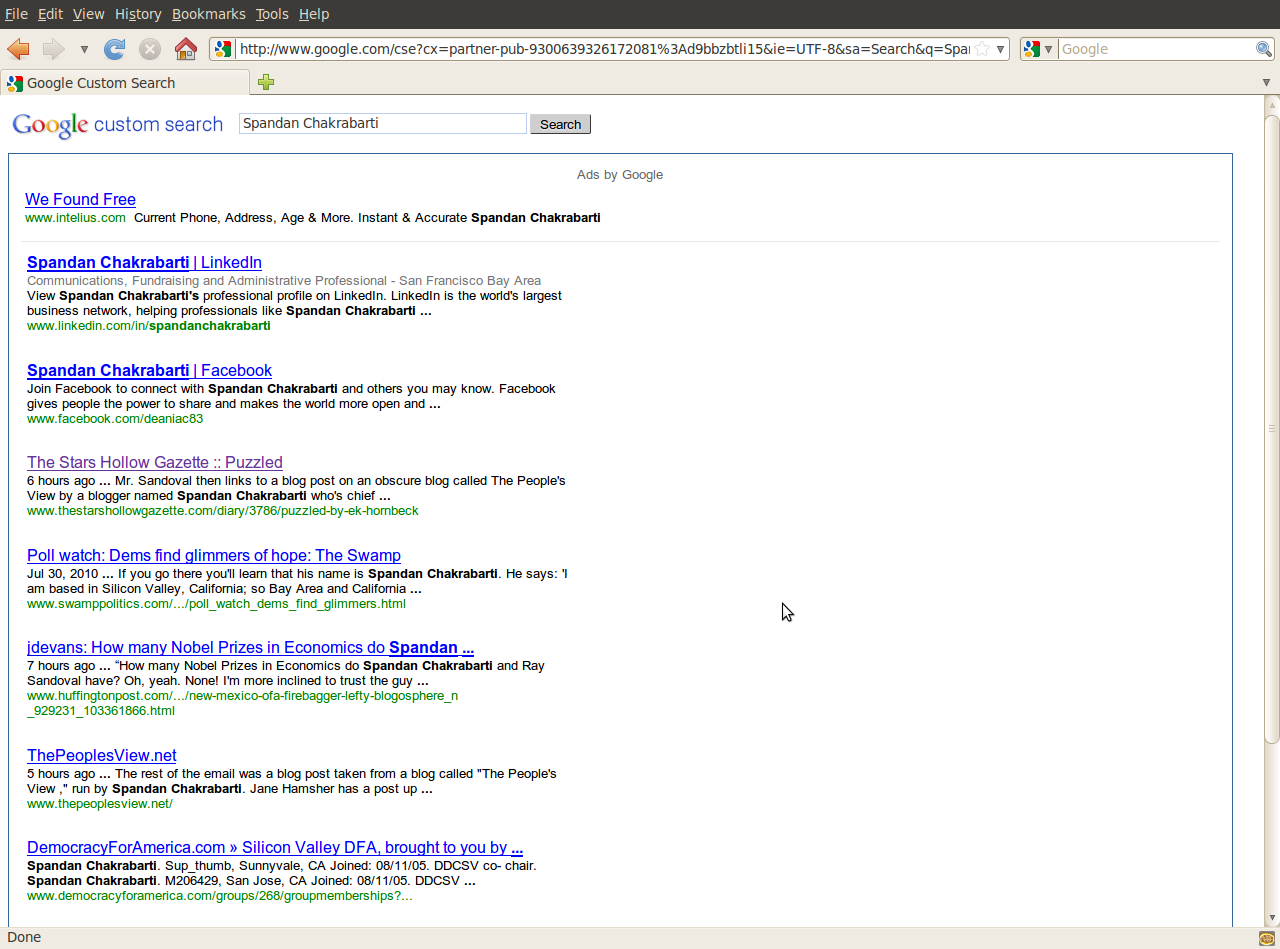1280x949 pixels.
Task: Click the vertical scrollbar thumb
Action: tap(1271, 429)
